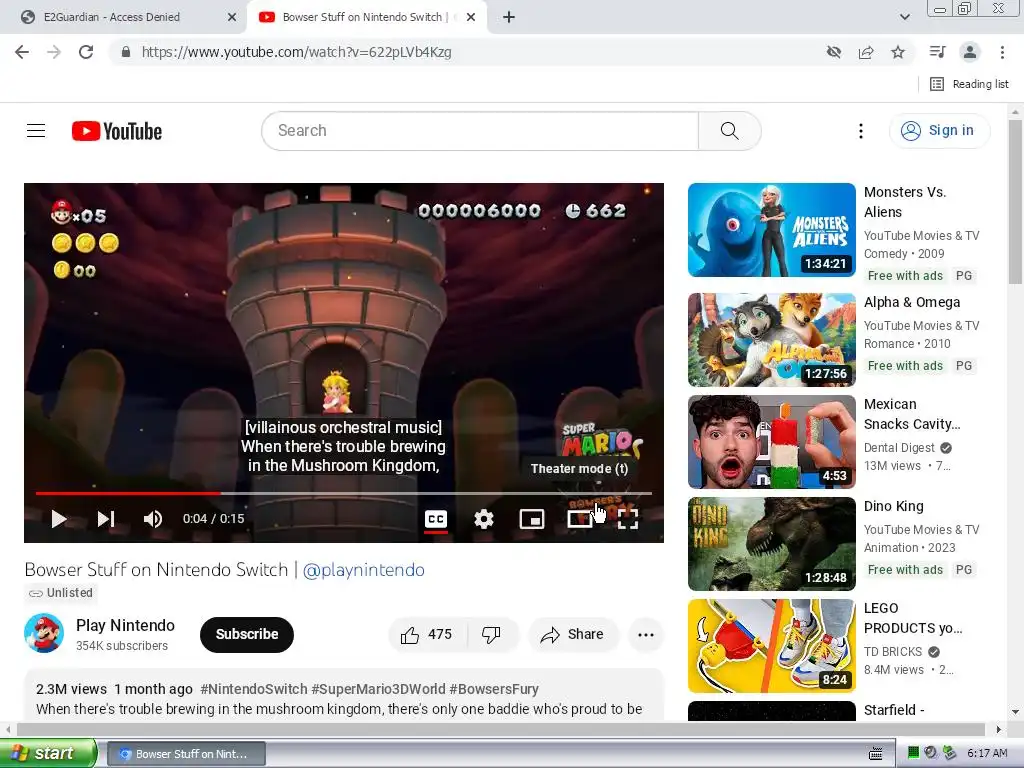Go forward in browser history

[x=54, y=52]
